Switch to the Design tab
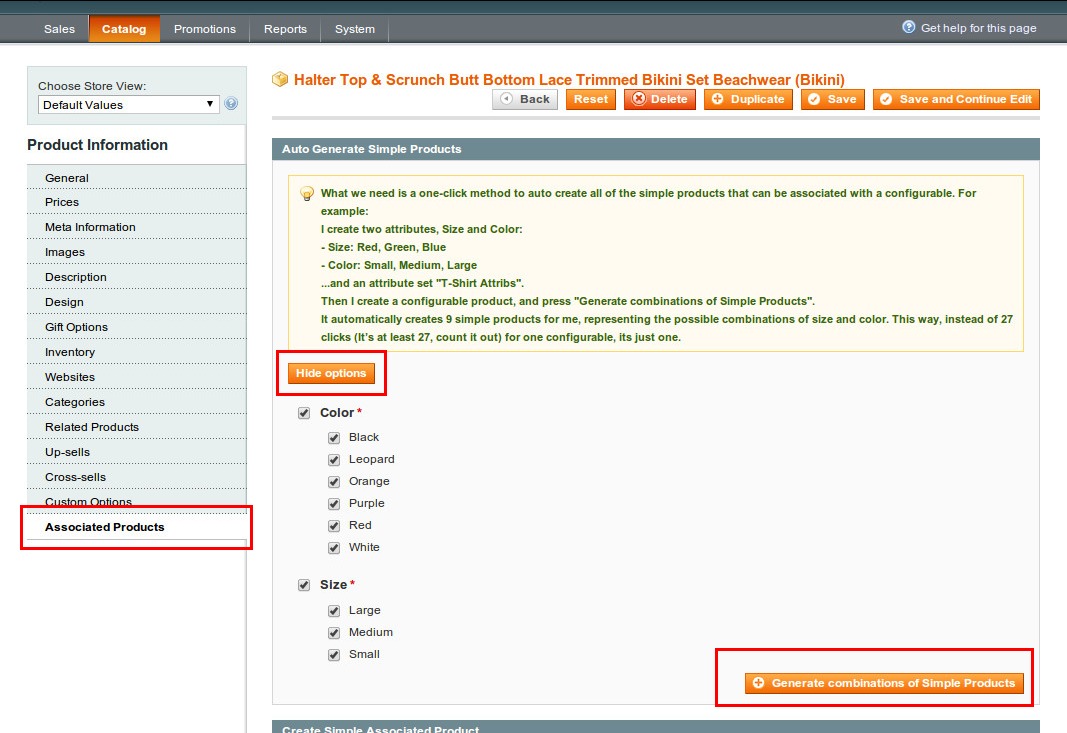Image resolution: width=1067 pixels, height=733 pixels. 137,302
